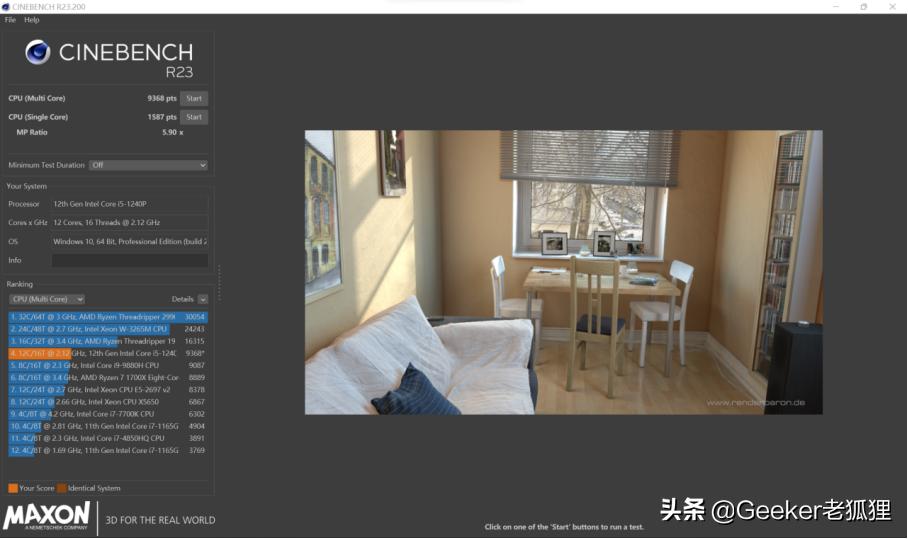Viewport: 908px width, 539px height.
Task: Click the MAXON logo
Action: (x=46, y=516)
